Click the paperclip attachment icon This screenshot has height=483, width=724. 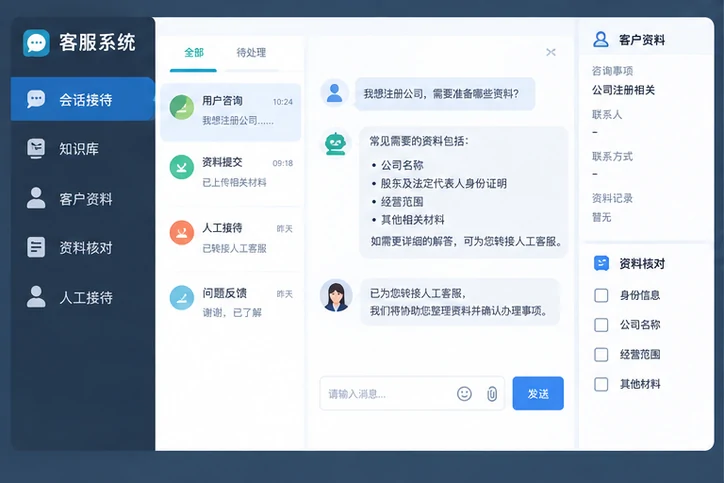point(492,394)
